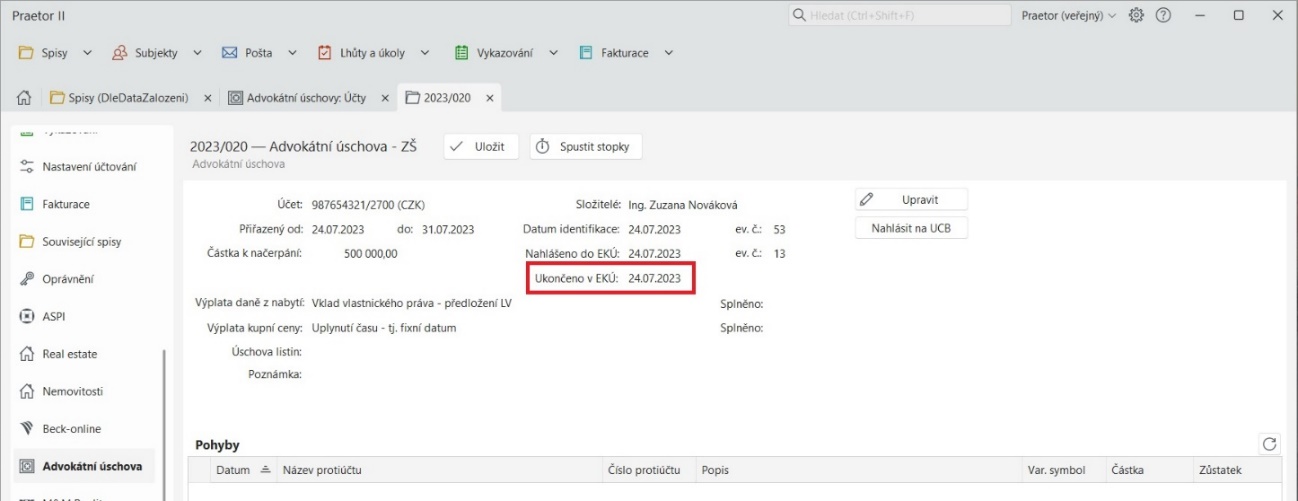Switch to Spisy (DleDataZalozeni) tab
This screenshot has height=501, width=1298.
tap(119, 98)
